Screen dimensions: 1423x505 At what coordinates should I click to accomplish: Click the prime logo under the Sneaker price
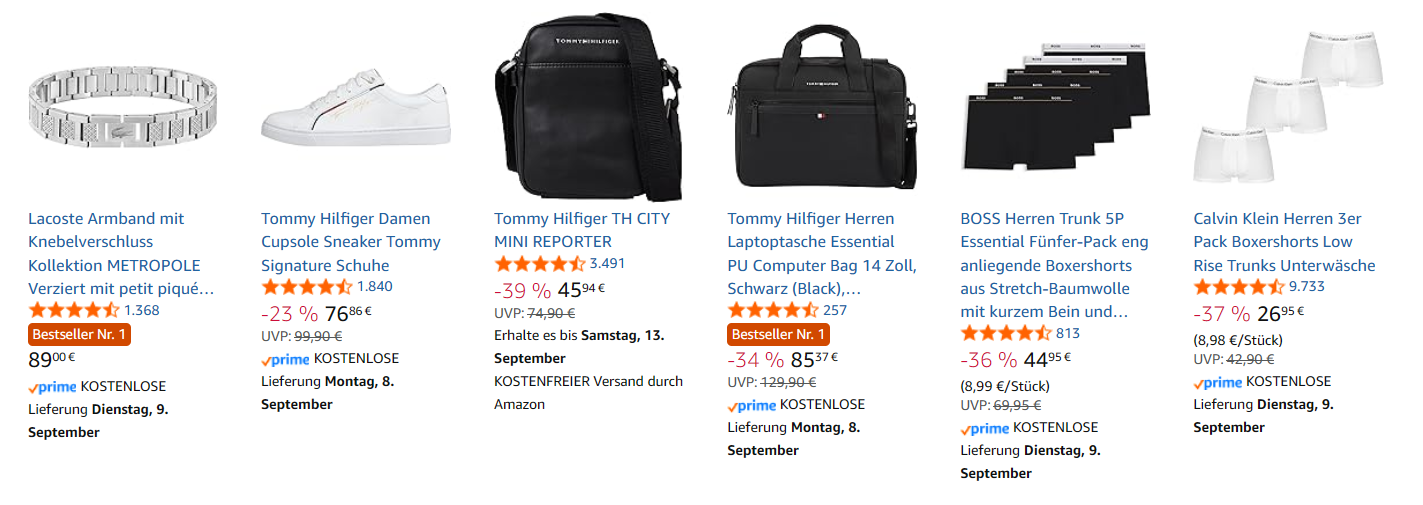[x=285, y=359]
